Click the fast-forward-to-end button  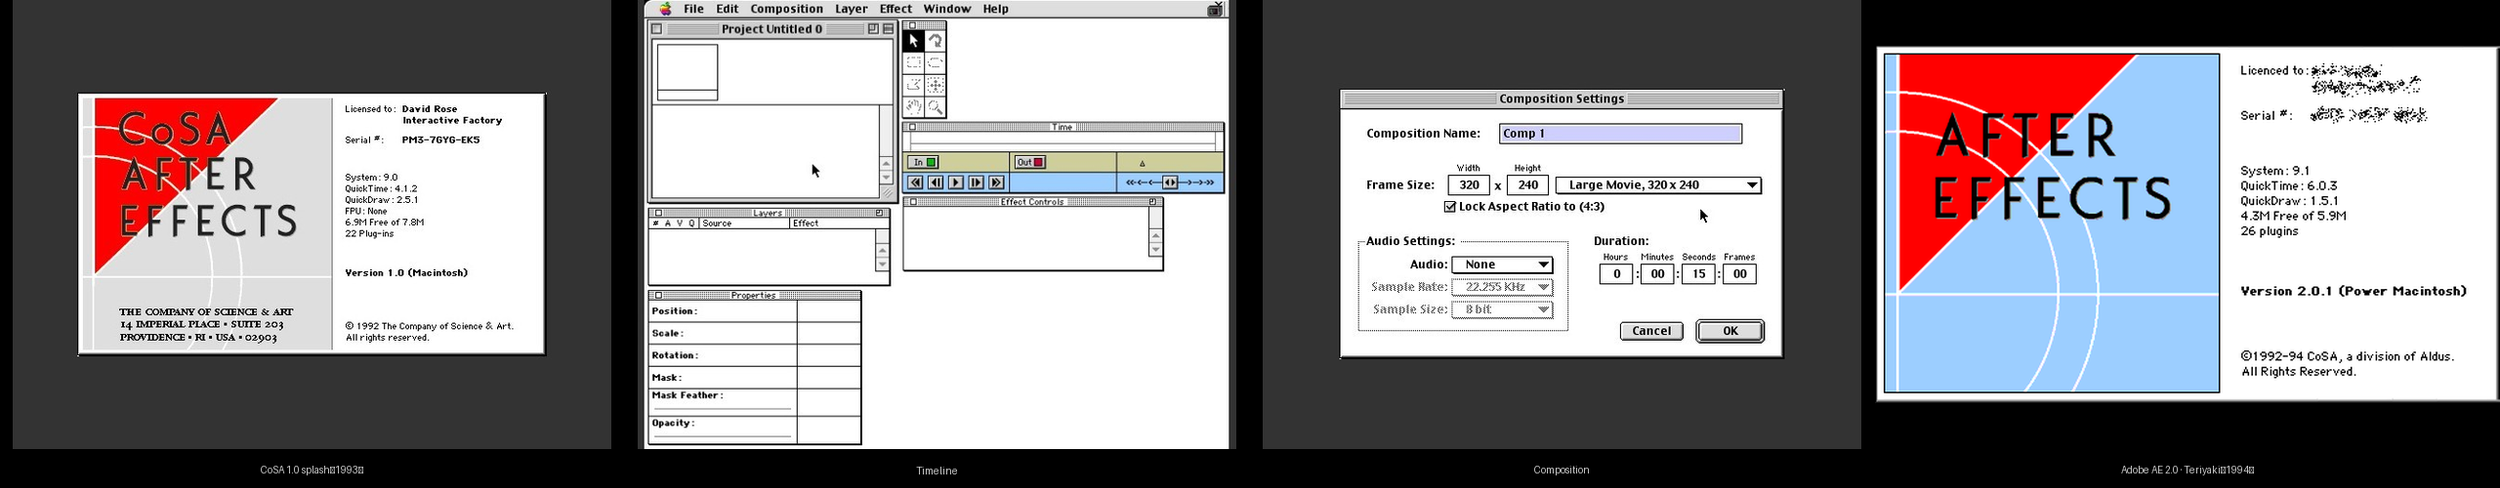(x=996, y=183)
